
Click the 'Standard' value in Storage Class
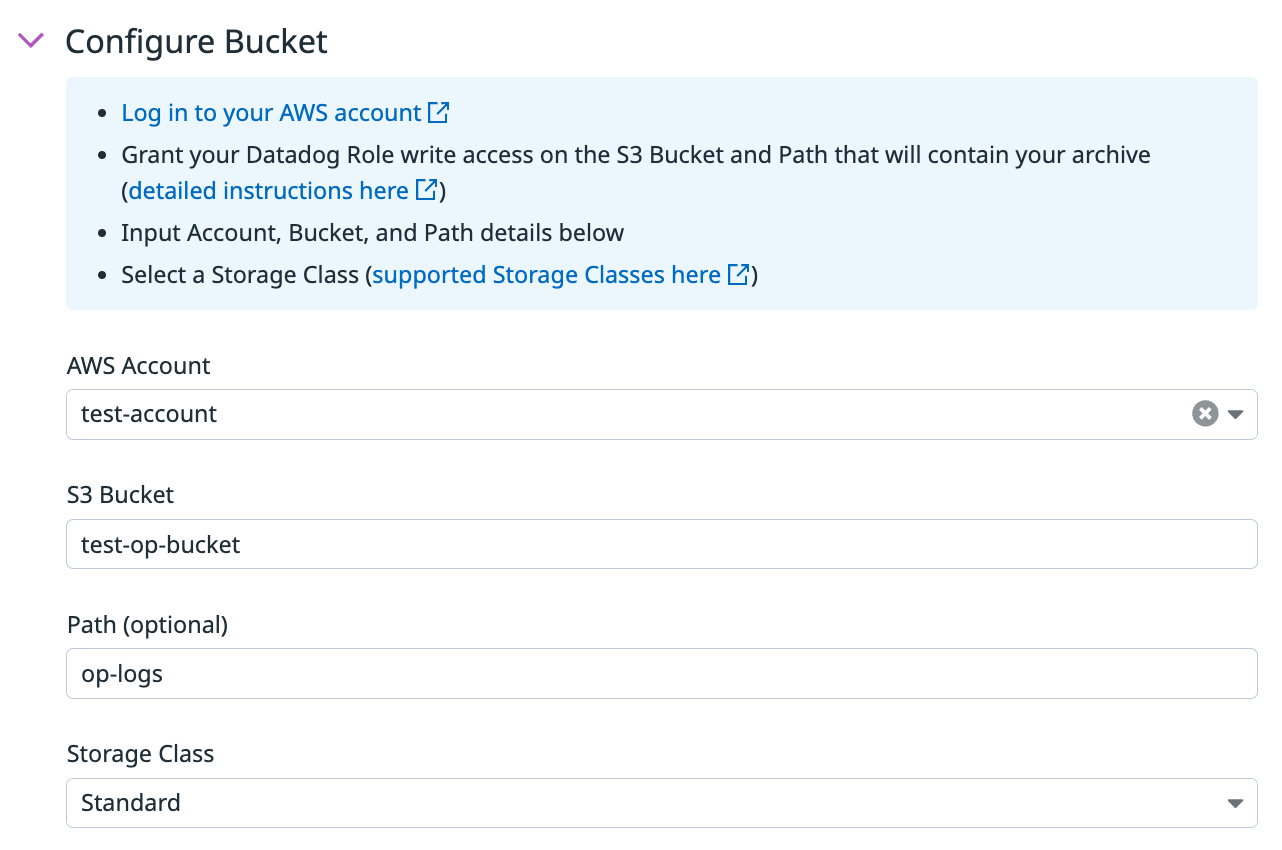click(x=131, y=803)
